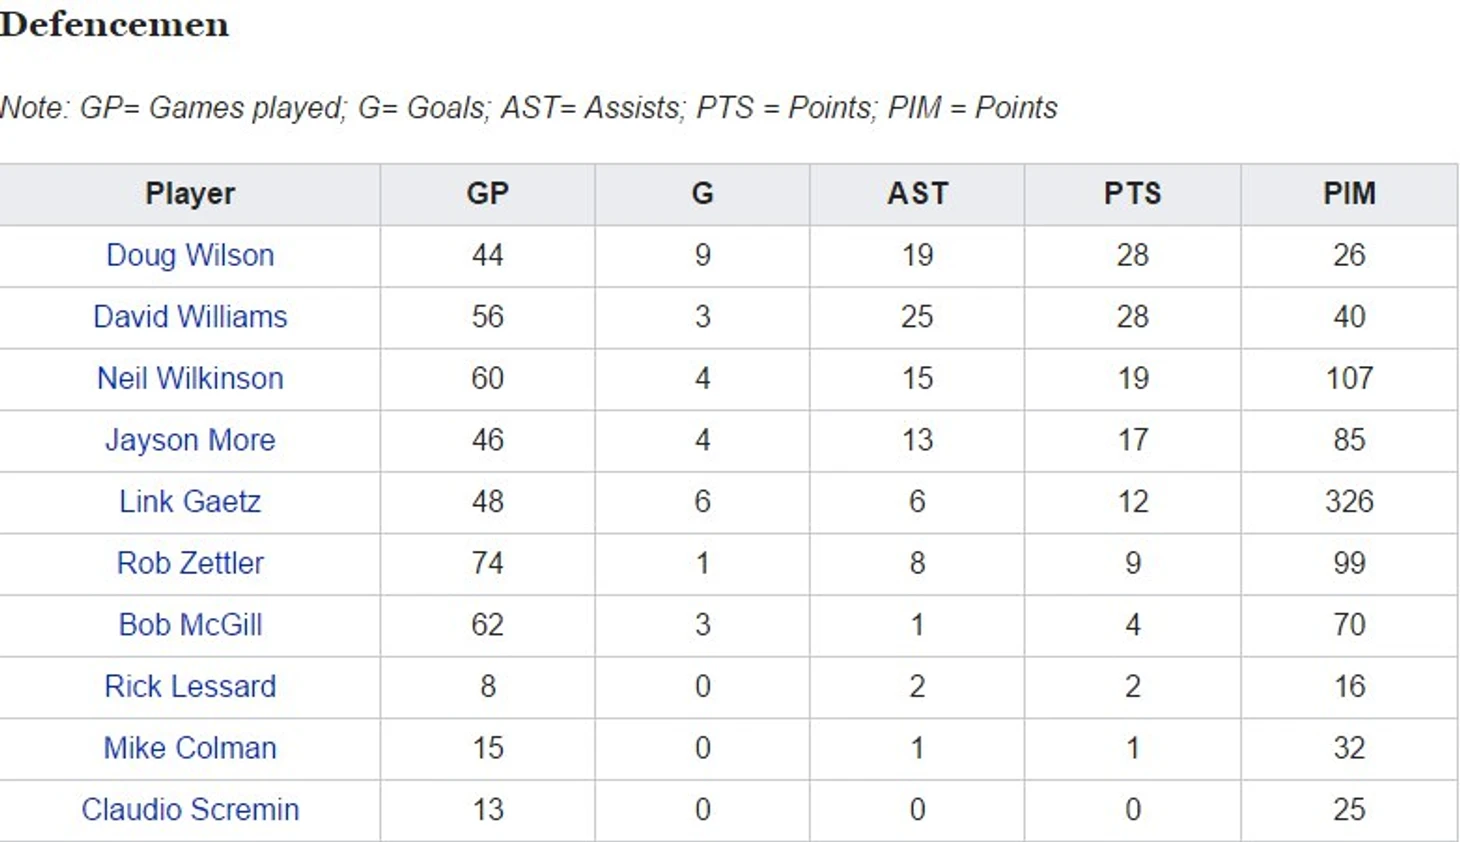1460x842 pixels.
Task: Click the italic abbreviations note text
Action: pyautogui.click(x=528, y=108)
